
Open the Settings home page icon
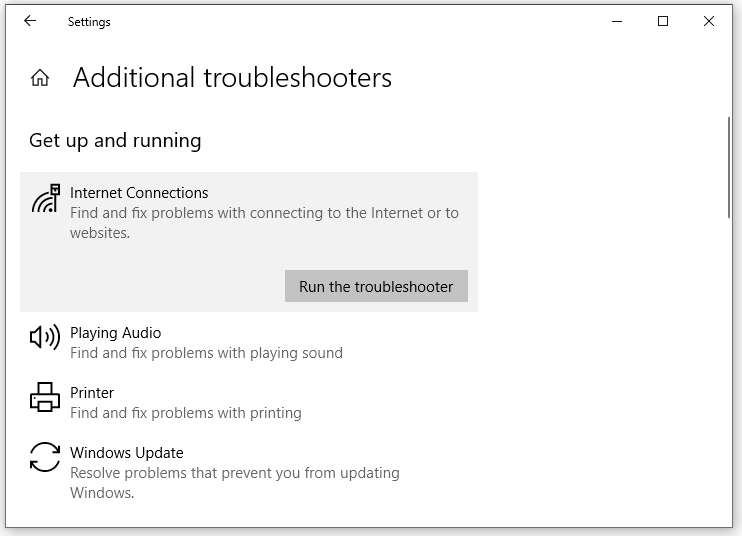click(x=40, y=78)
